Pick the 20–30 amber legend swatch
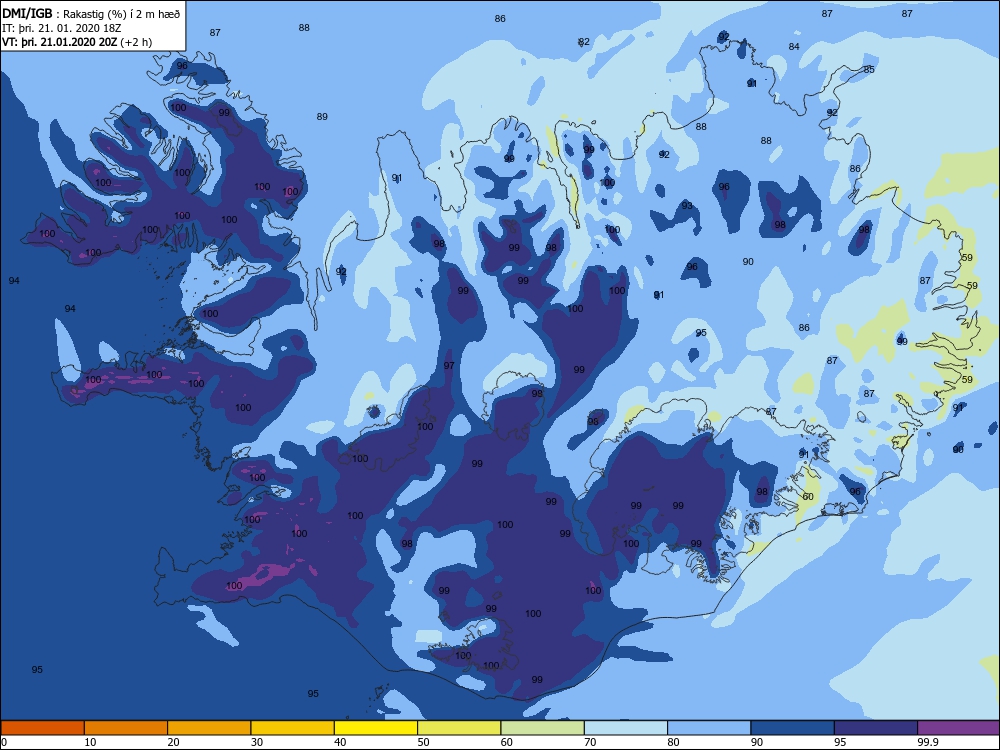The height and width of the screenshot is (750, 1000). click(209, 728)
